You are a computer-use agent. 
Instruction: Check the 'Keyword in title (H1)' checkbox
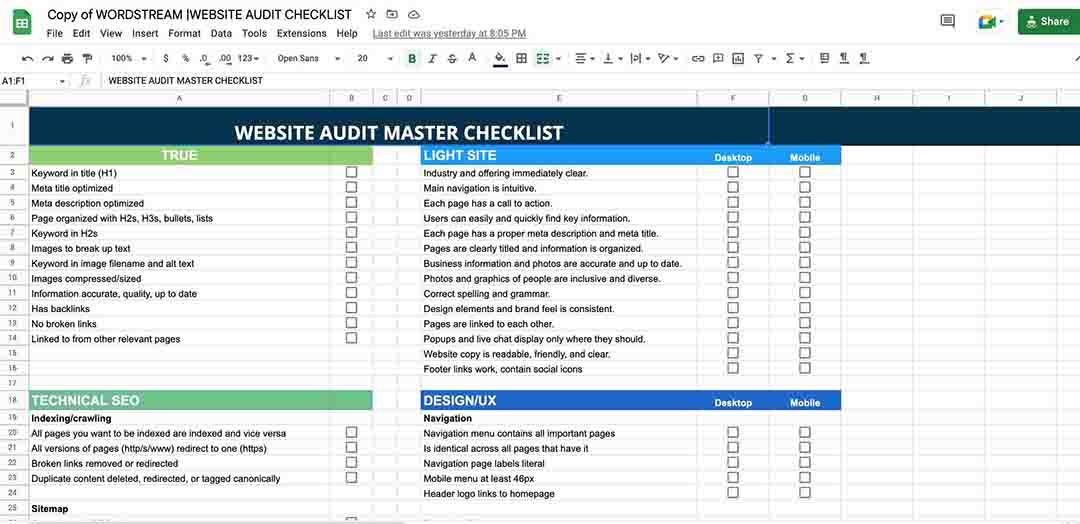click(351, 172)
